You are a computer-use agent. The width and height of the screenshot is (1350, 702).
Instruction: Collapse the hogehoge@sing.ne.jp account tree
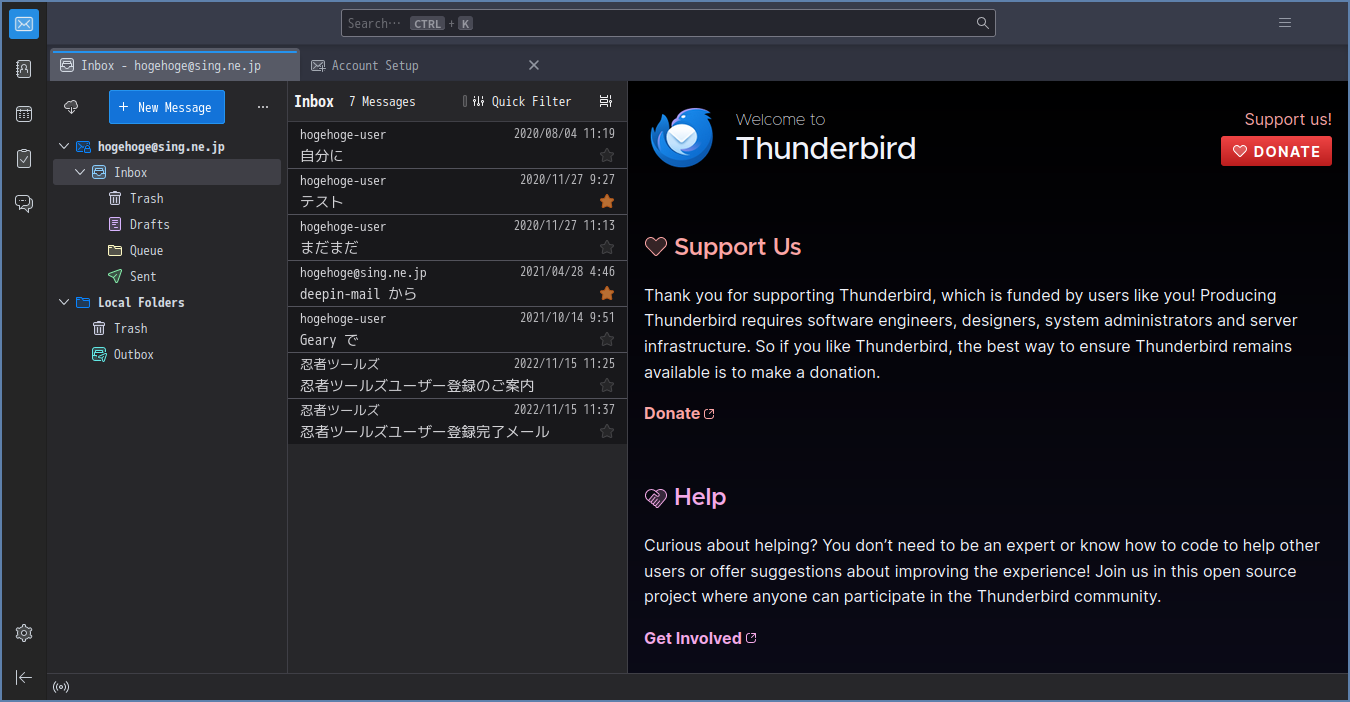tap(64, 146)
